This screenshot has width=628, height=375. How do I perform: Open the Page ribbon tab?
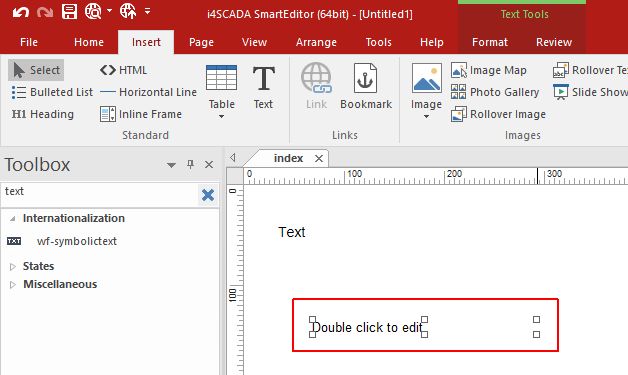point(201,42)
